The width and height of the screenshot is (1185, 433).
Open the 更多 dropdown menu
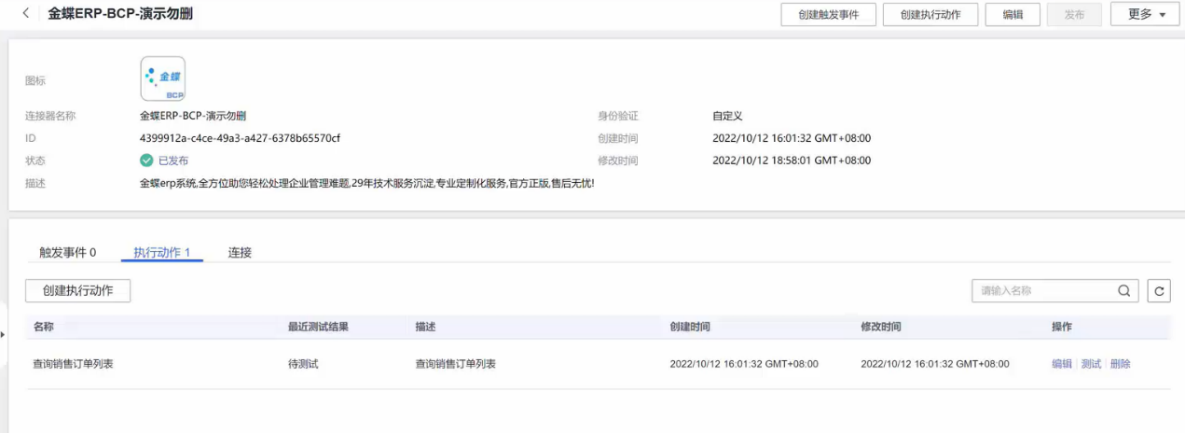[1144, 14]
